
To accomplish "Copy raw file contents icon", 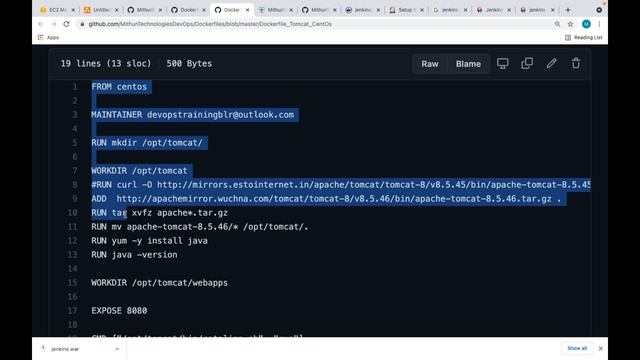I will click(527, 63).
